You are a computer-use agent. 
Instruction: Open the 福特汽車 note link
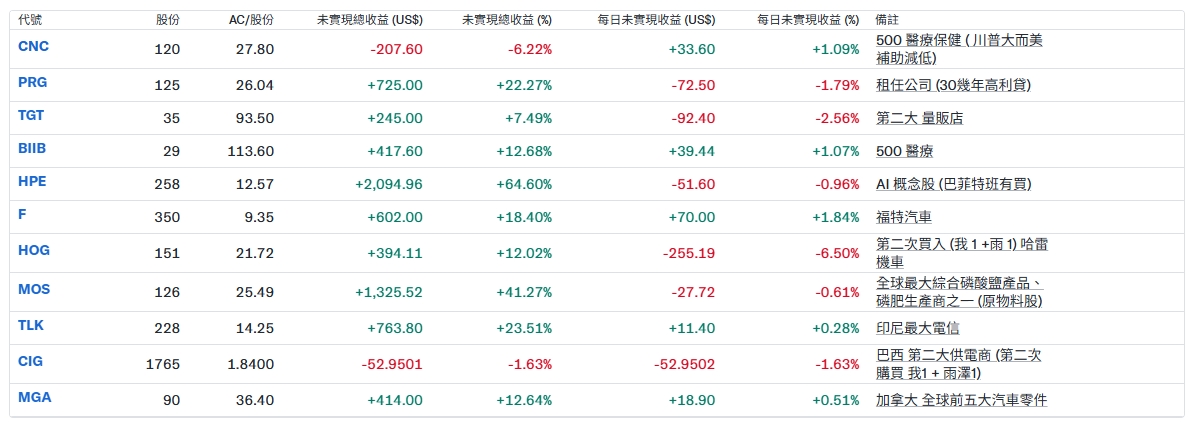903,217
